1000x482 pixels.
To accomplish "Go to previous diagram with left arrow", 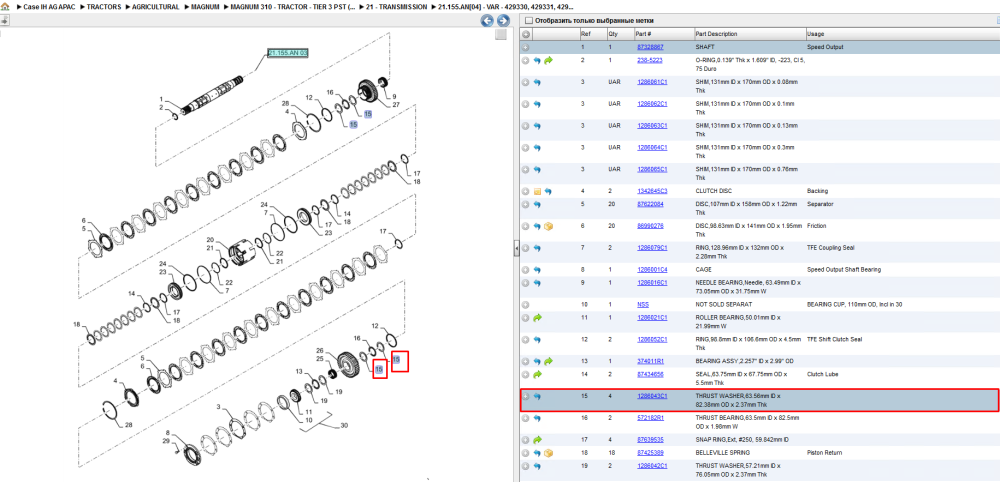I will point(487,21).
